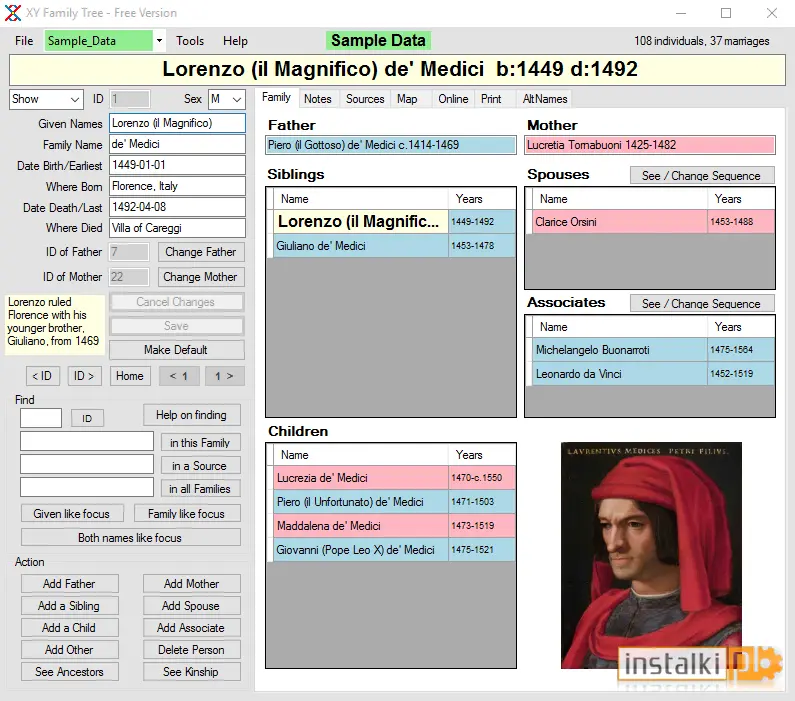795x701 pixels.
Task: Switch to the AltNames tab
Action: tap(545, 99)
